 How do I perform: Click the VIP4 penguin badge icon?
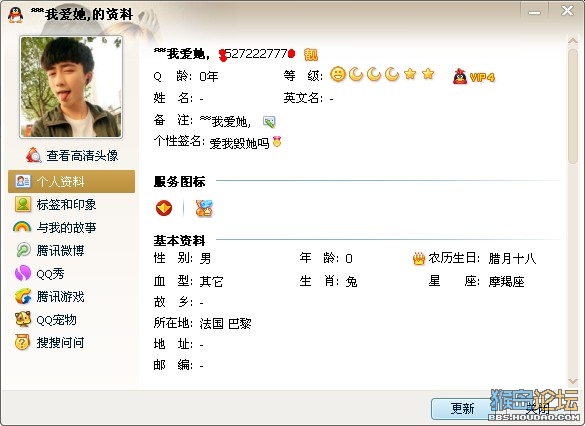[473, 76]
